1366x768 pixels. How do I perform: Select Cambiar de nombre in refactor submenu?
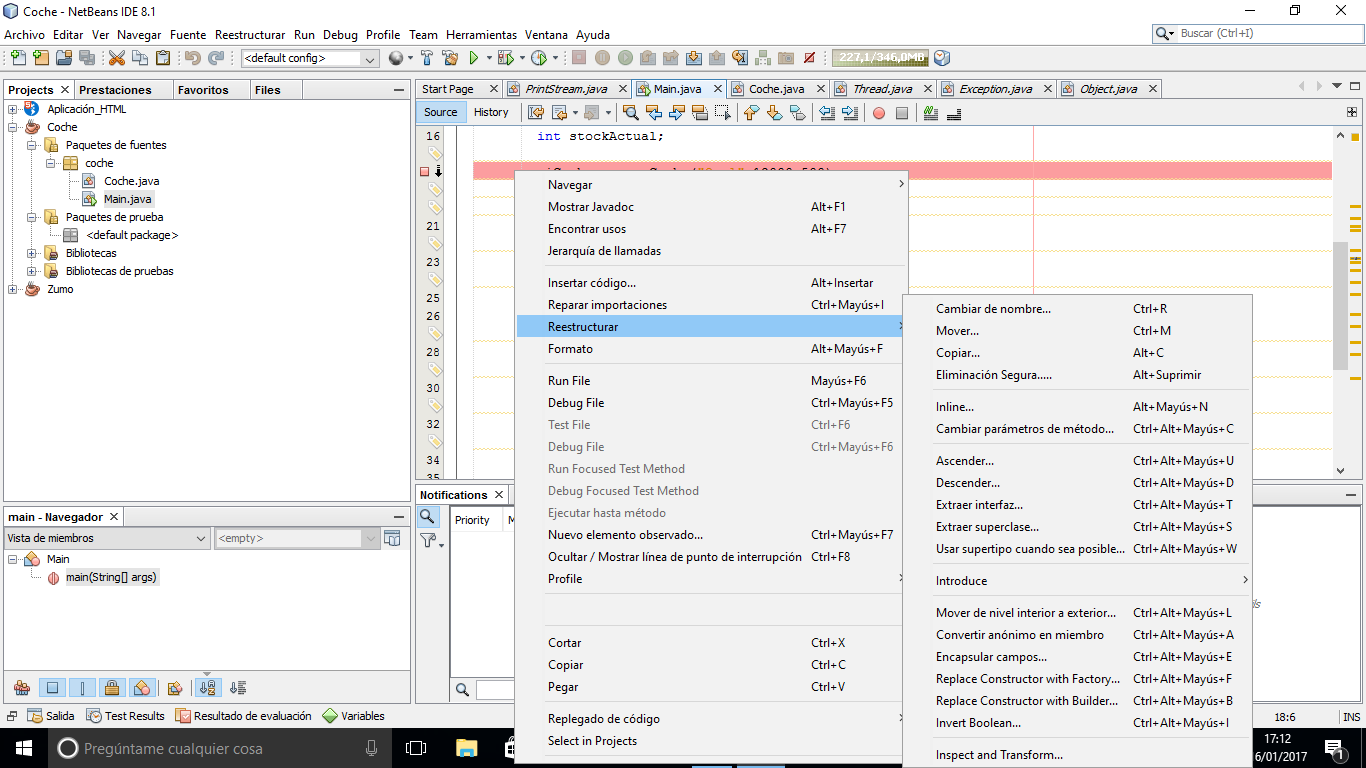pos(993,309)
